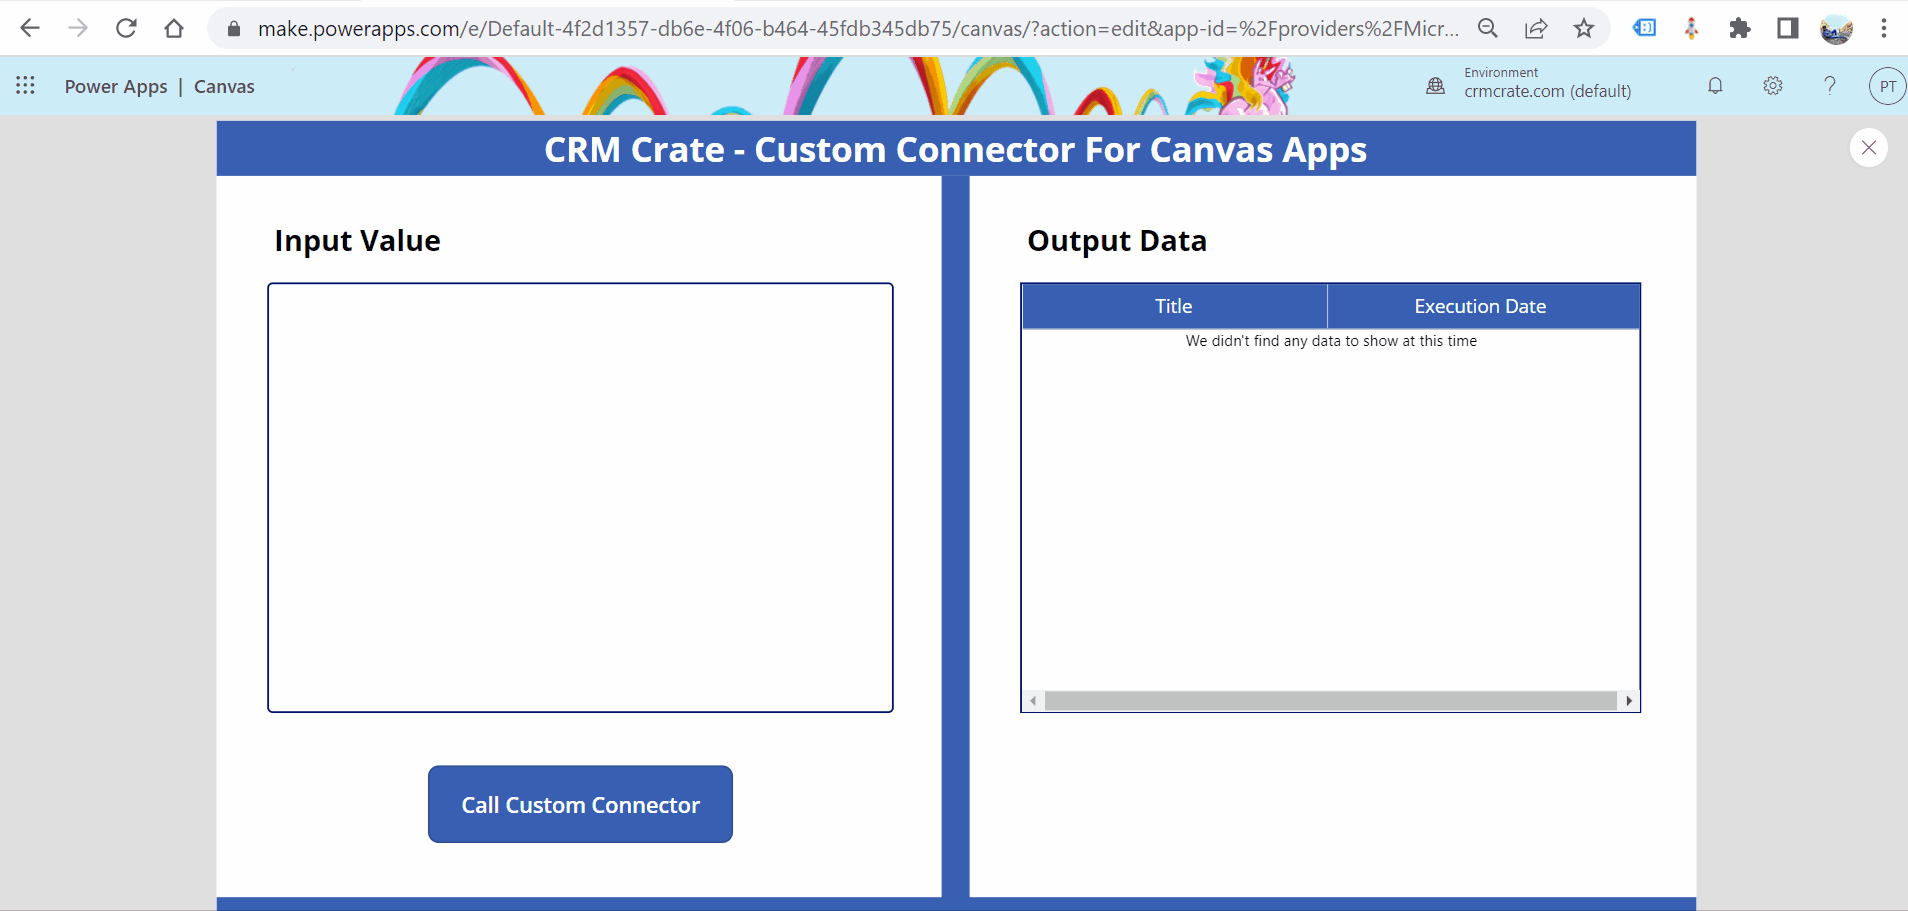Click the PT account avatar circle
The width and height of the screenshot is (1908, 911).
1886,85
